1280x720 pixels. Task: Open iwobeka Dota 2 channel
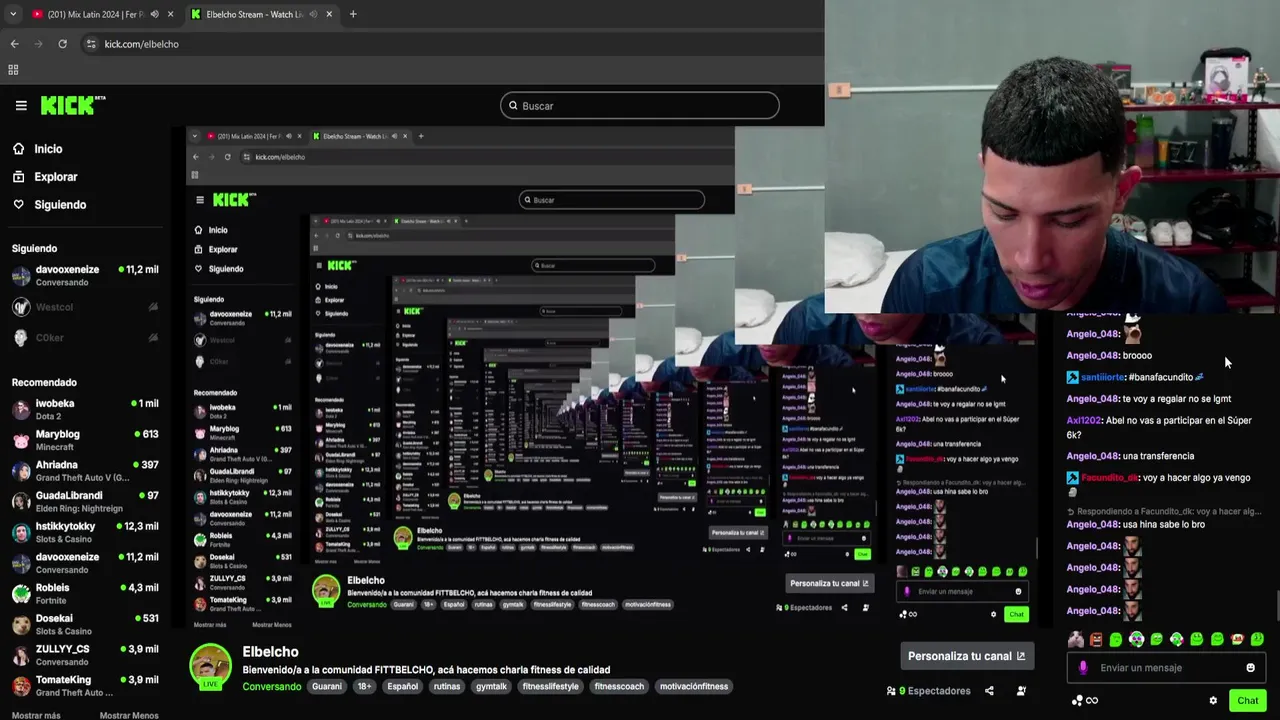85,409
